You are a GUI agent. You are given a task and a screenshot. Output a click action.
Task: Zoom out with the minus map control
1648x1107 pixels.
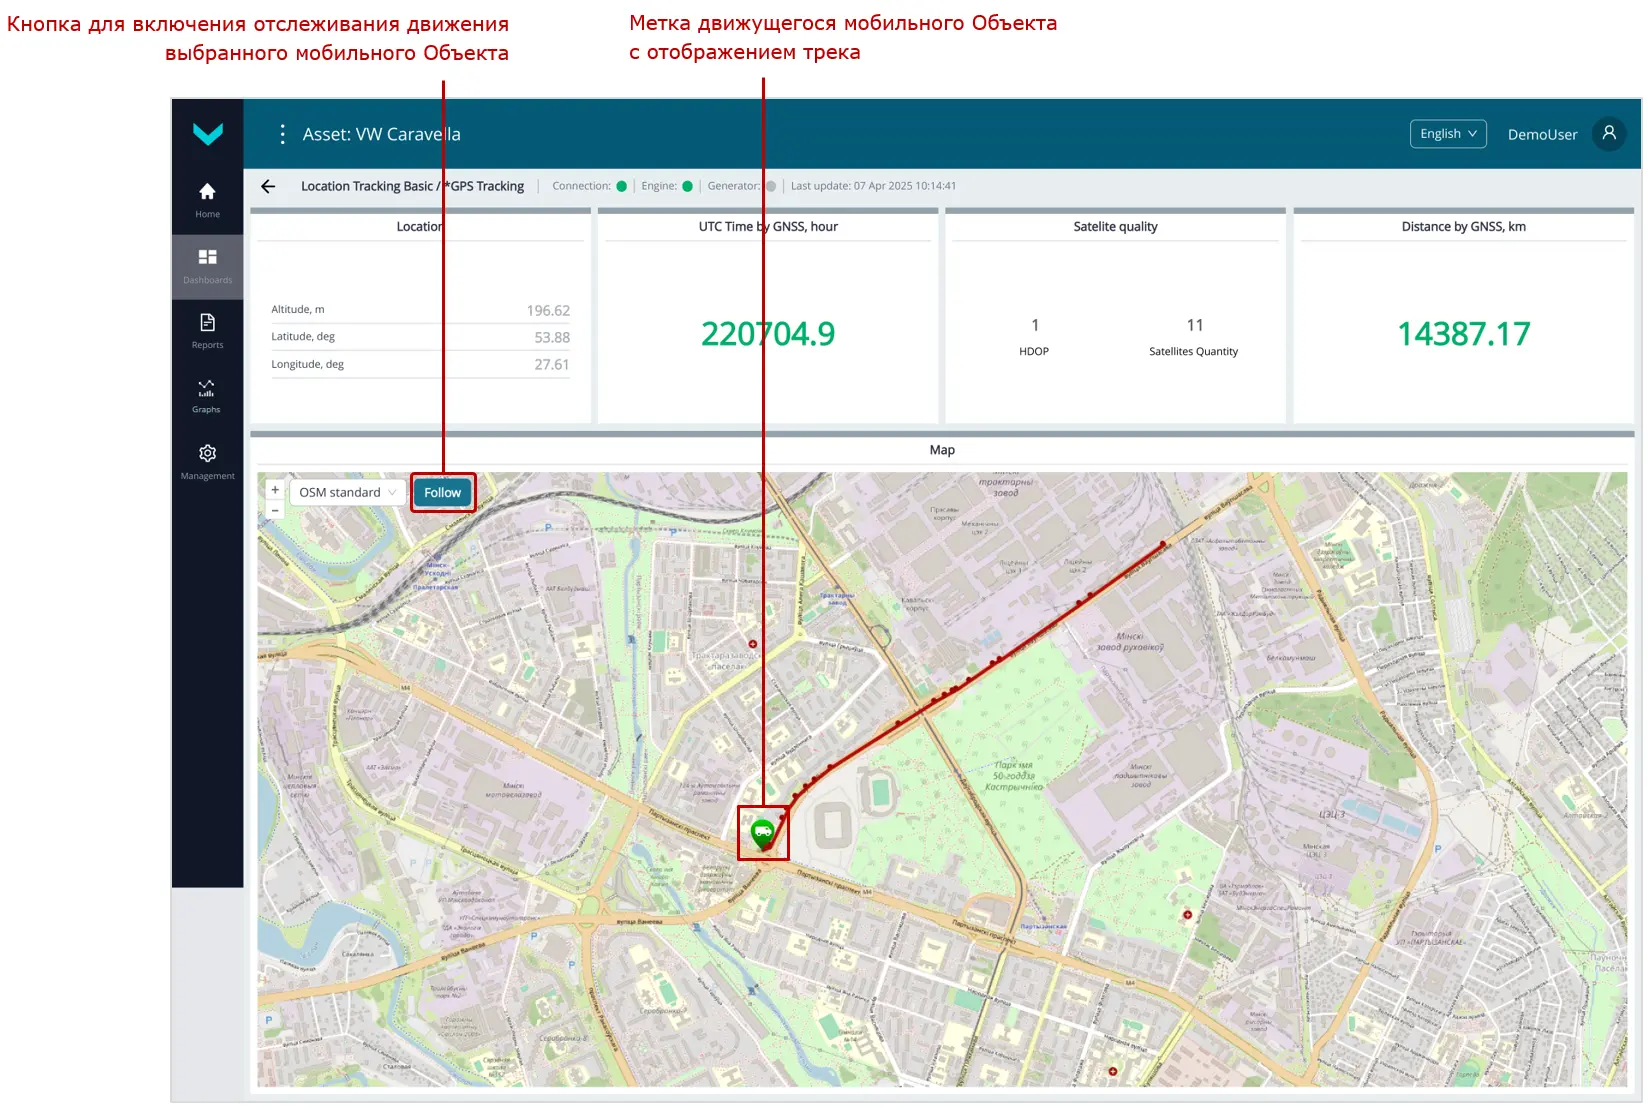[274, 511]
